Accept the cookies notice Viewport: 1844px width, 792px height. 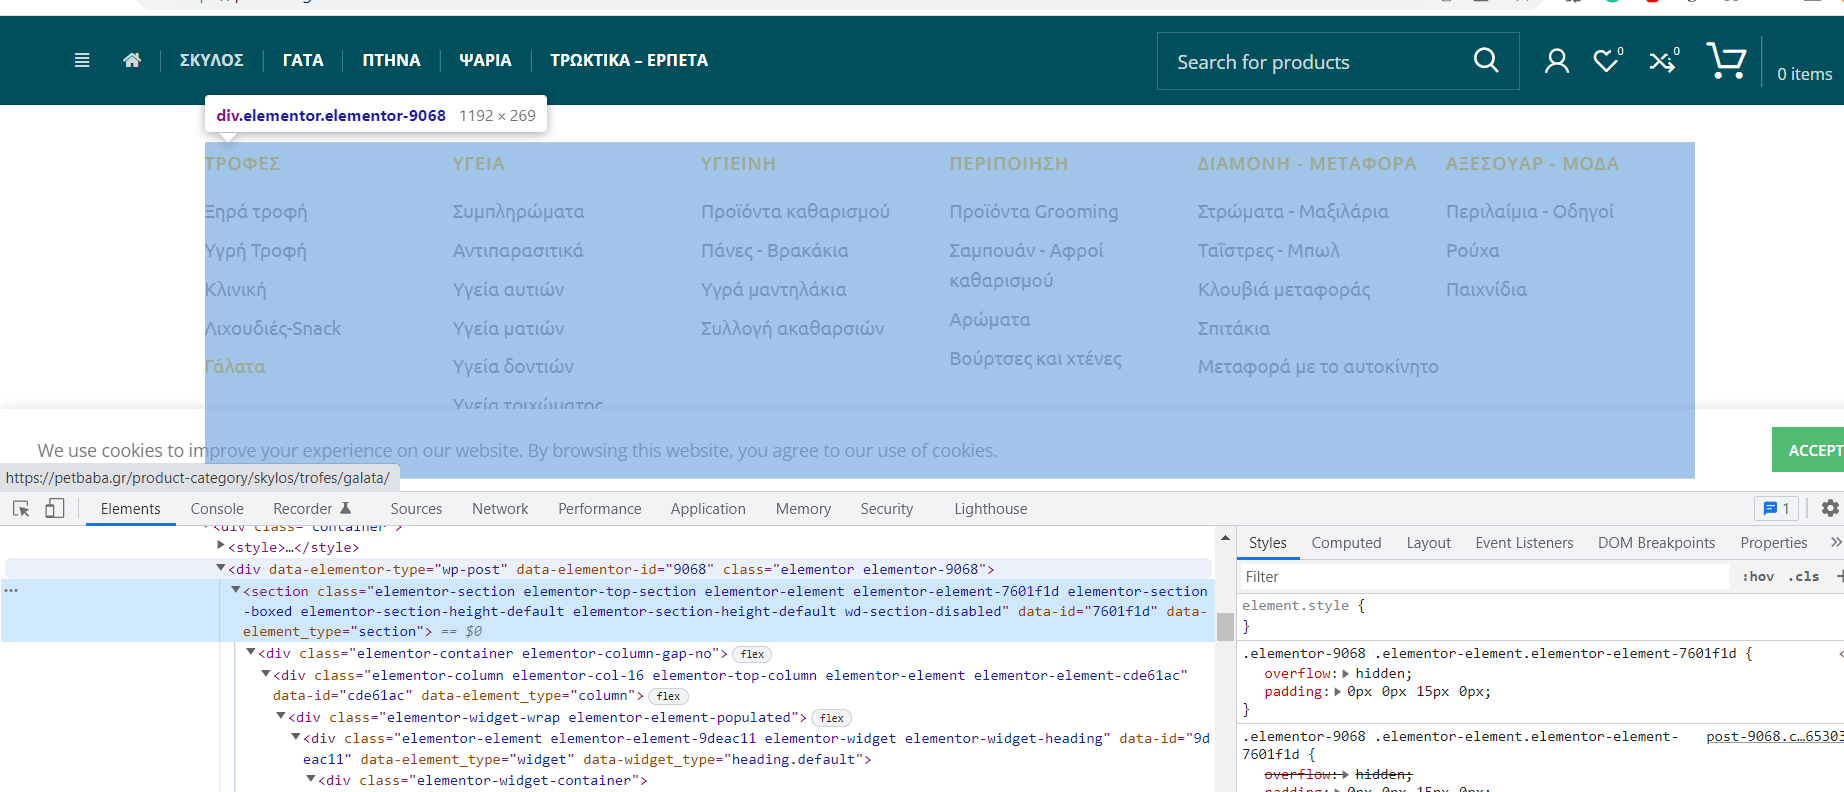(1808, 449)
